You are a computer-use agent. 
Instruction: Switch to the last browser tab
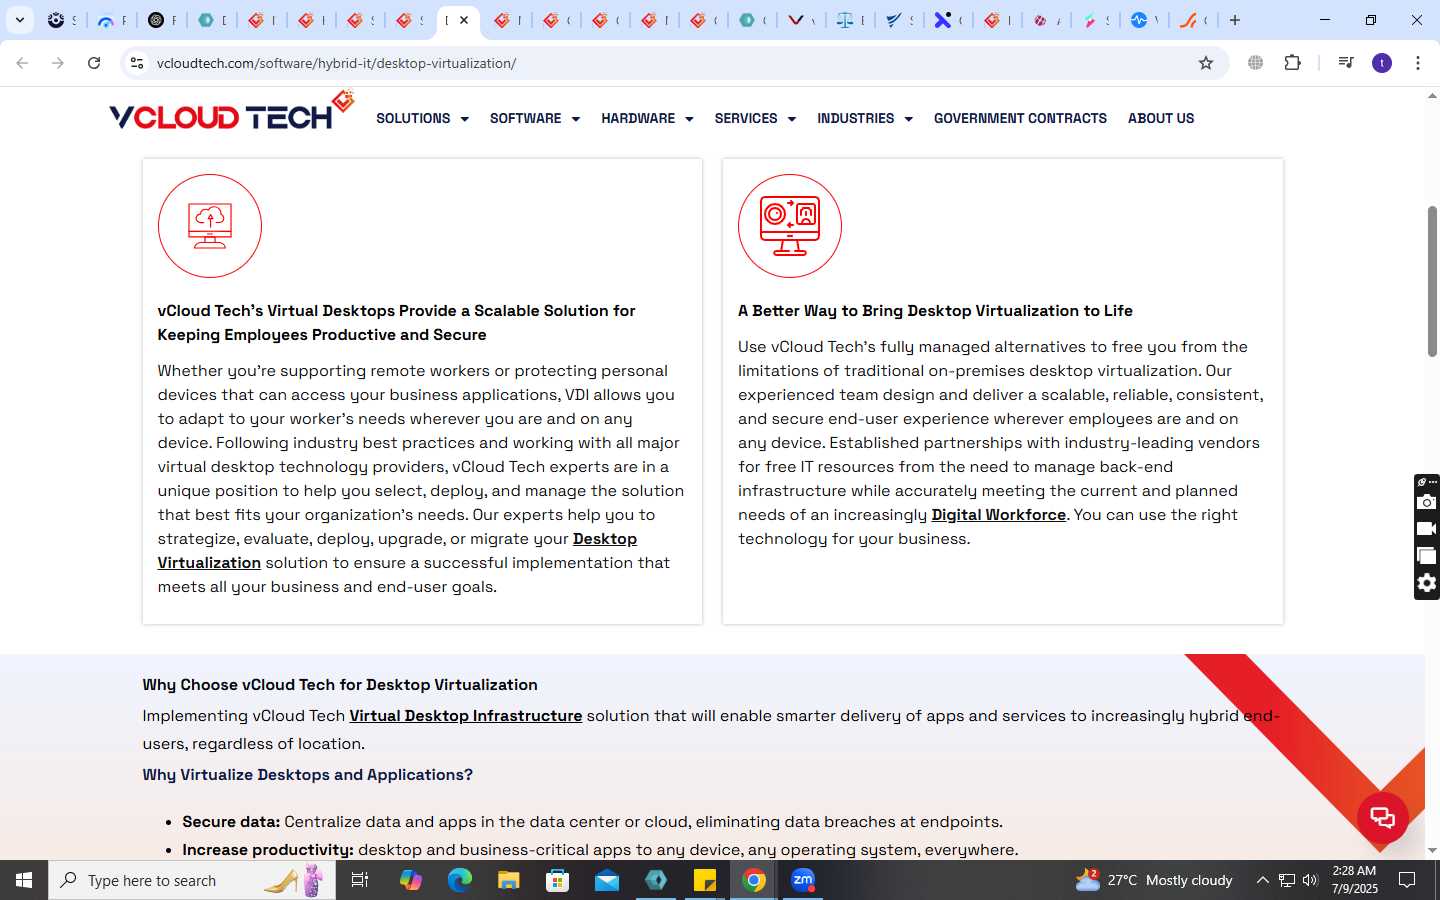click(1192, 20)
